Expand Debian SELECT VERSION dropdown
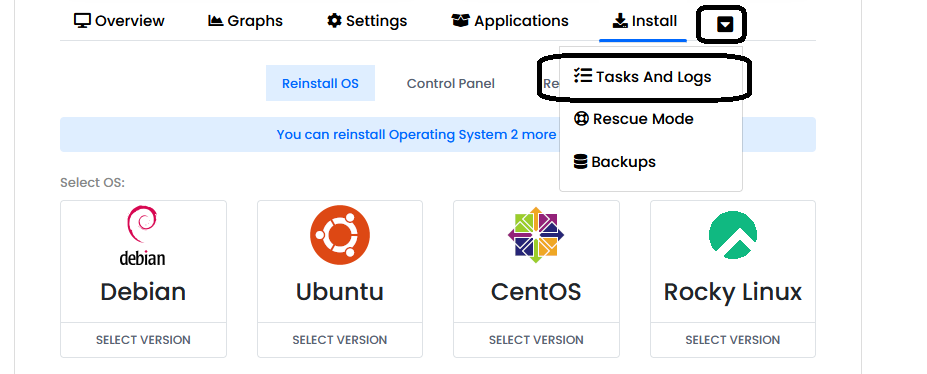The image size is (927, 374). point(143,340)
